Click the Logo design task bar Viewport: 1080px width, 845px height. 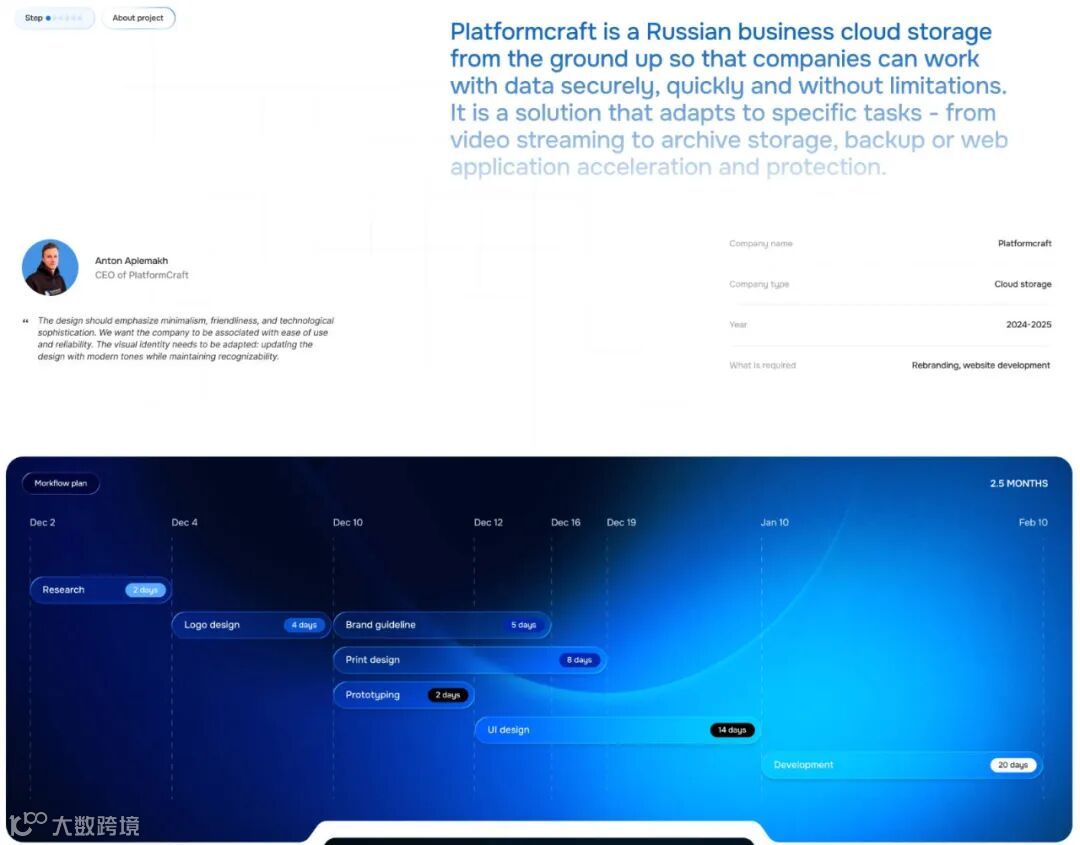[x=251, y=625]
